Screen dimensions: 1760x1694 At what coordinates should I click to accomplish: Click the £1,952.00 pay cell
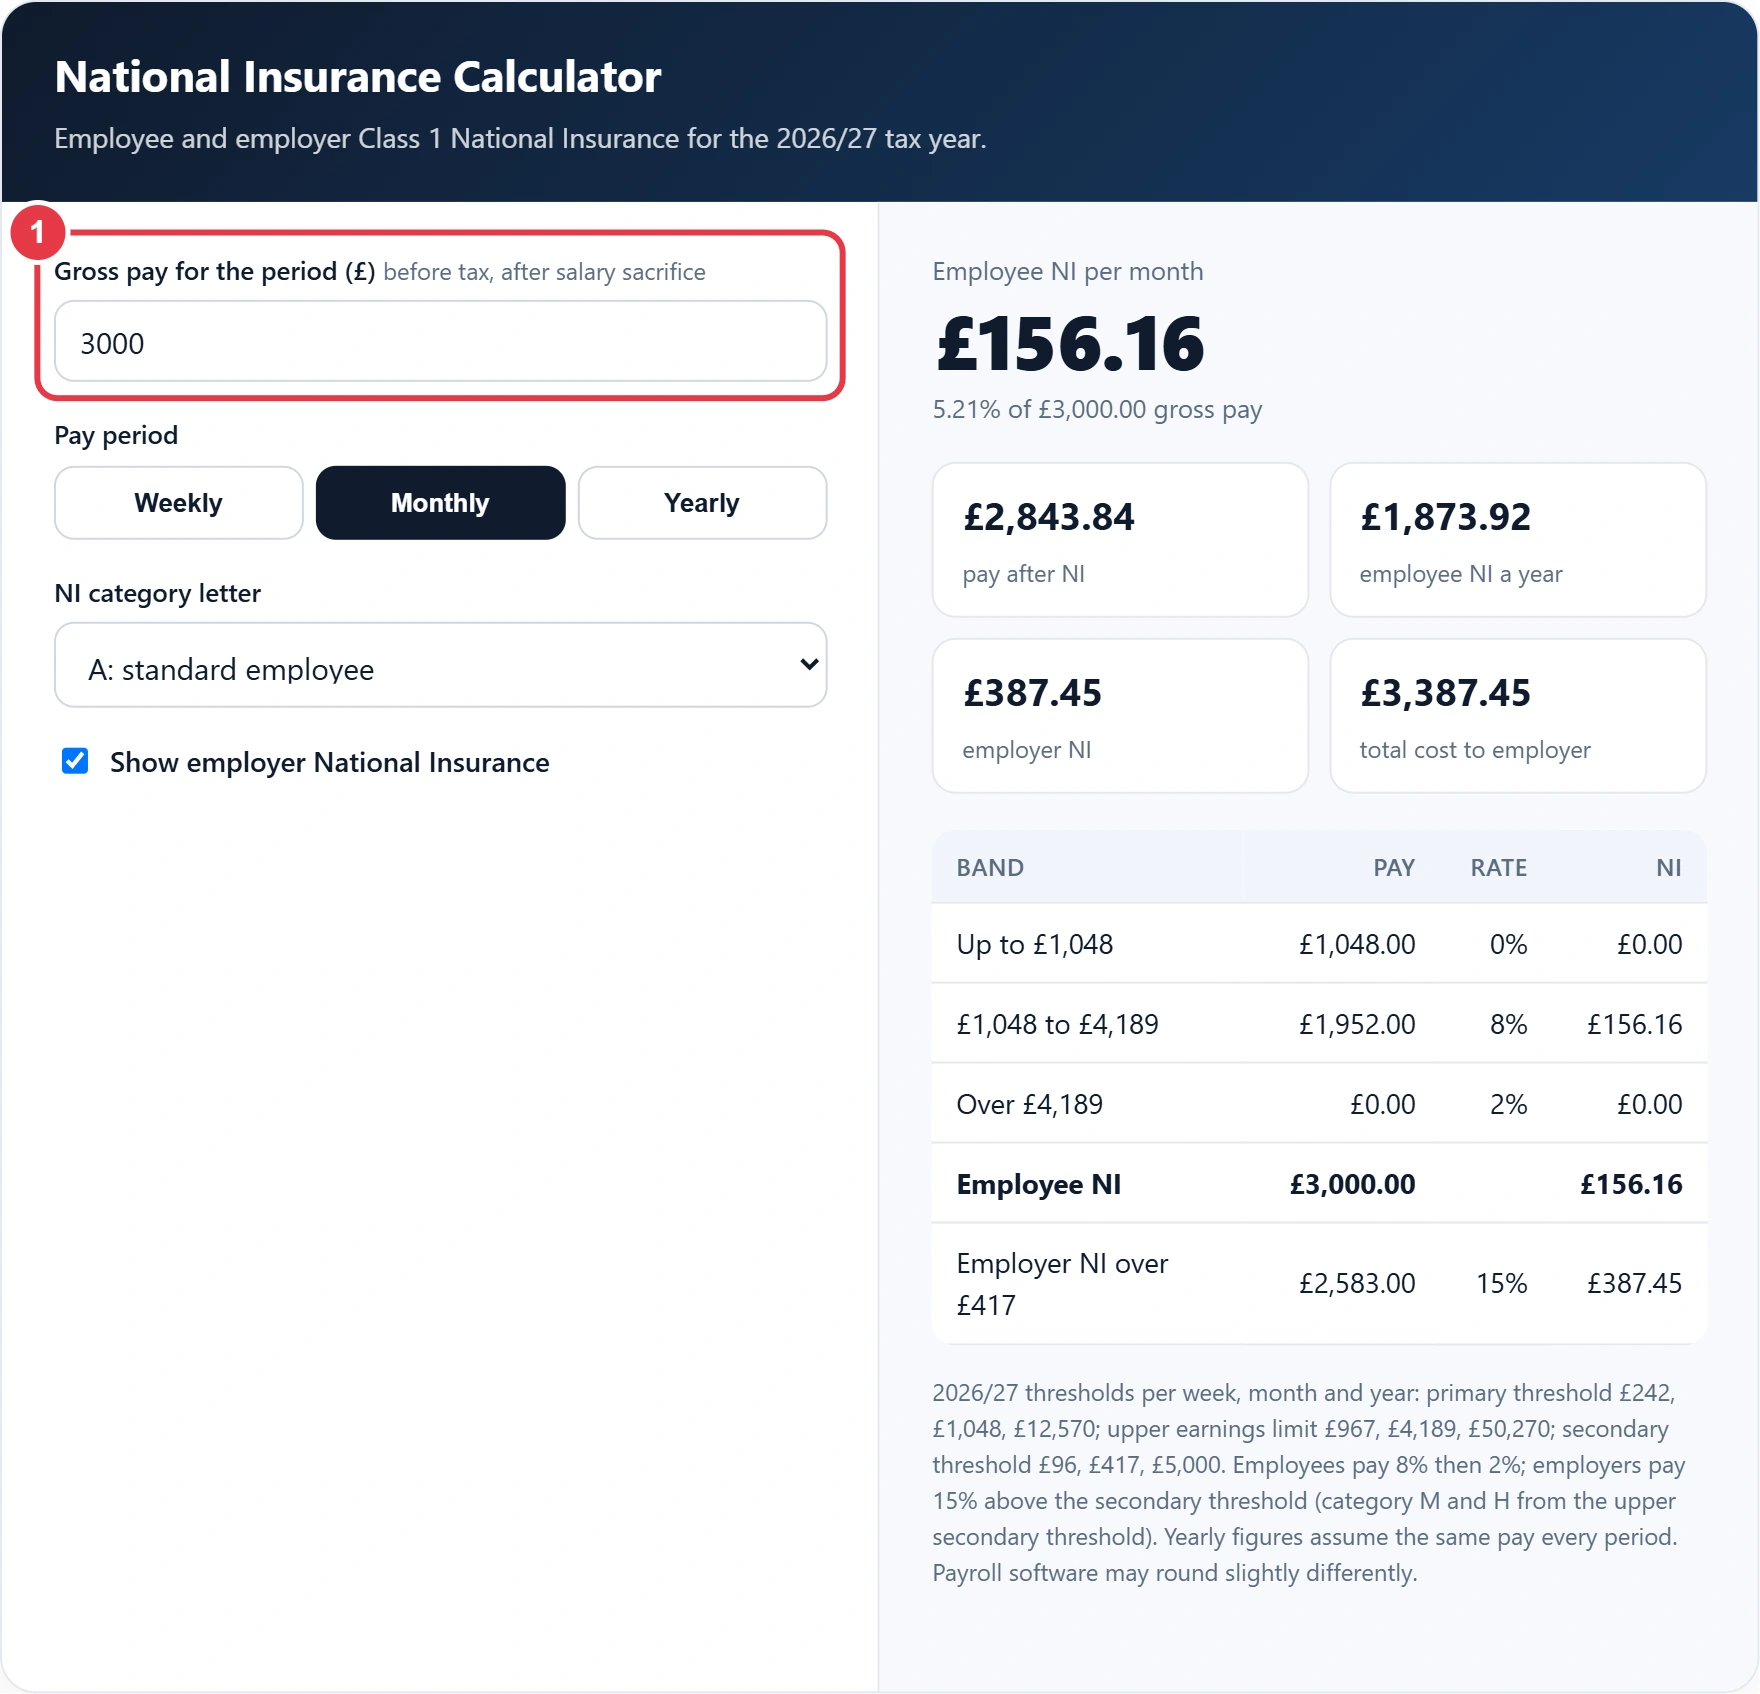click(1357, 1024)
